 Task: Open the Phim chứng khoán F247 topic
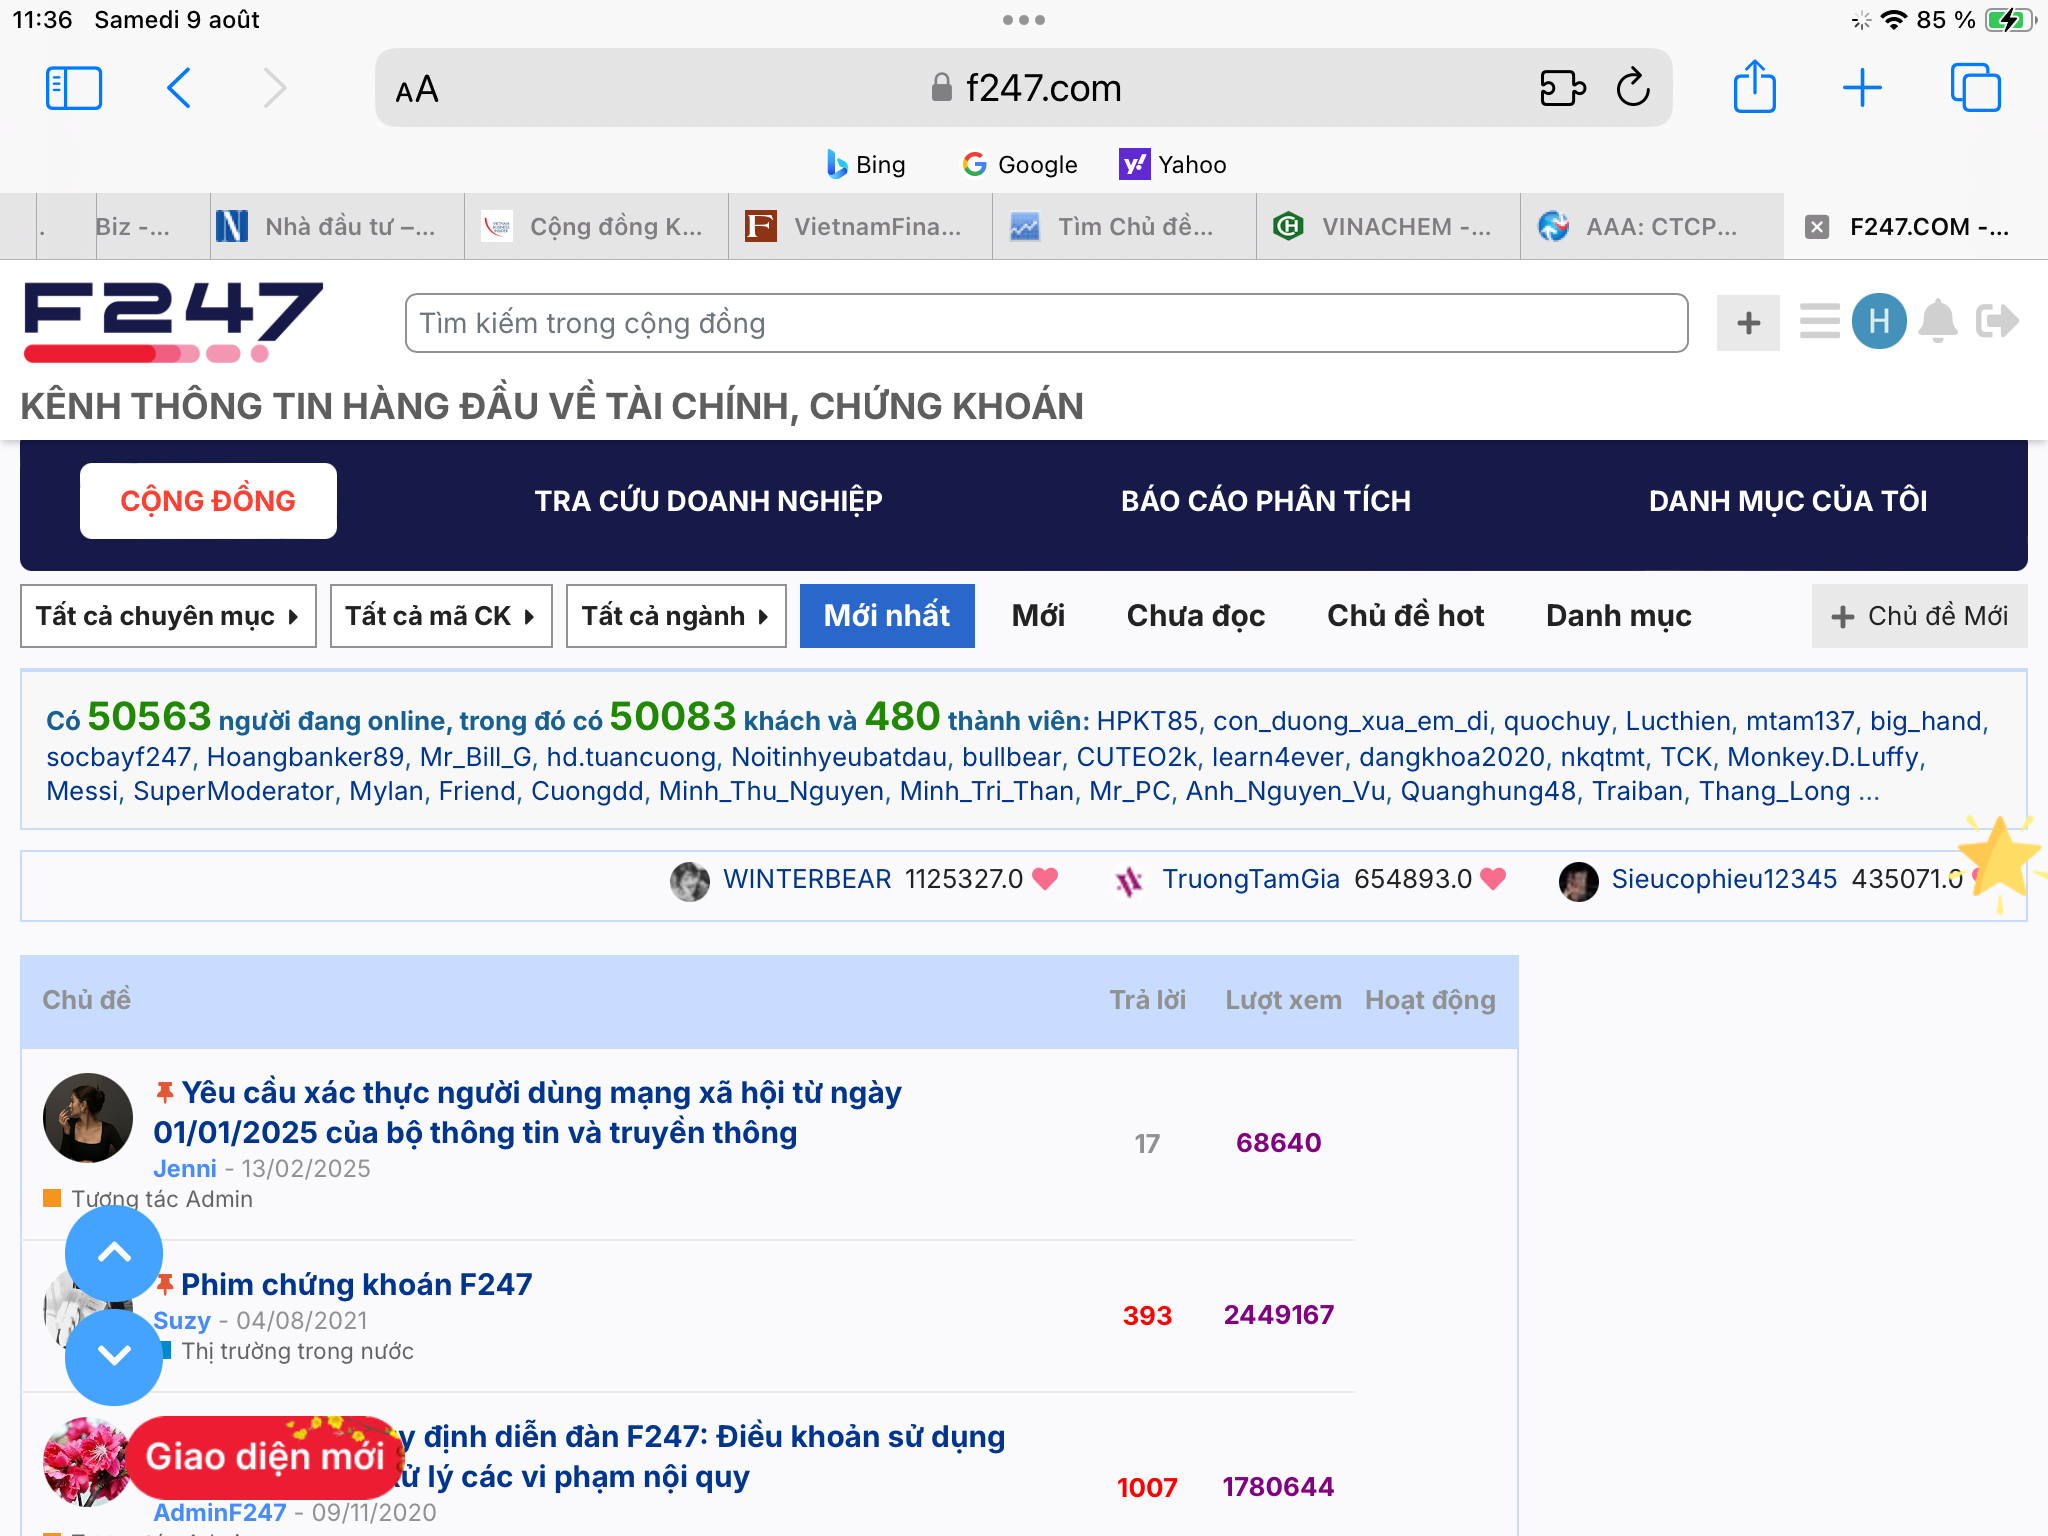pyautogui.click(x=357, y=1284)
